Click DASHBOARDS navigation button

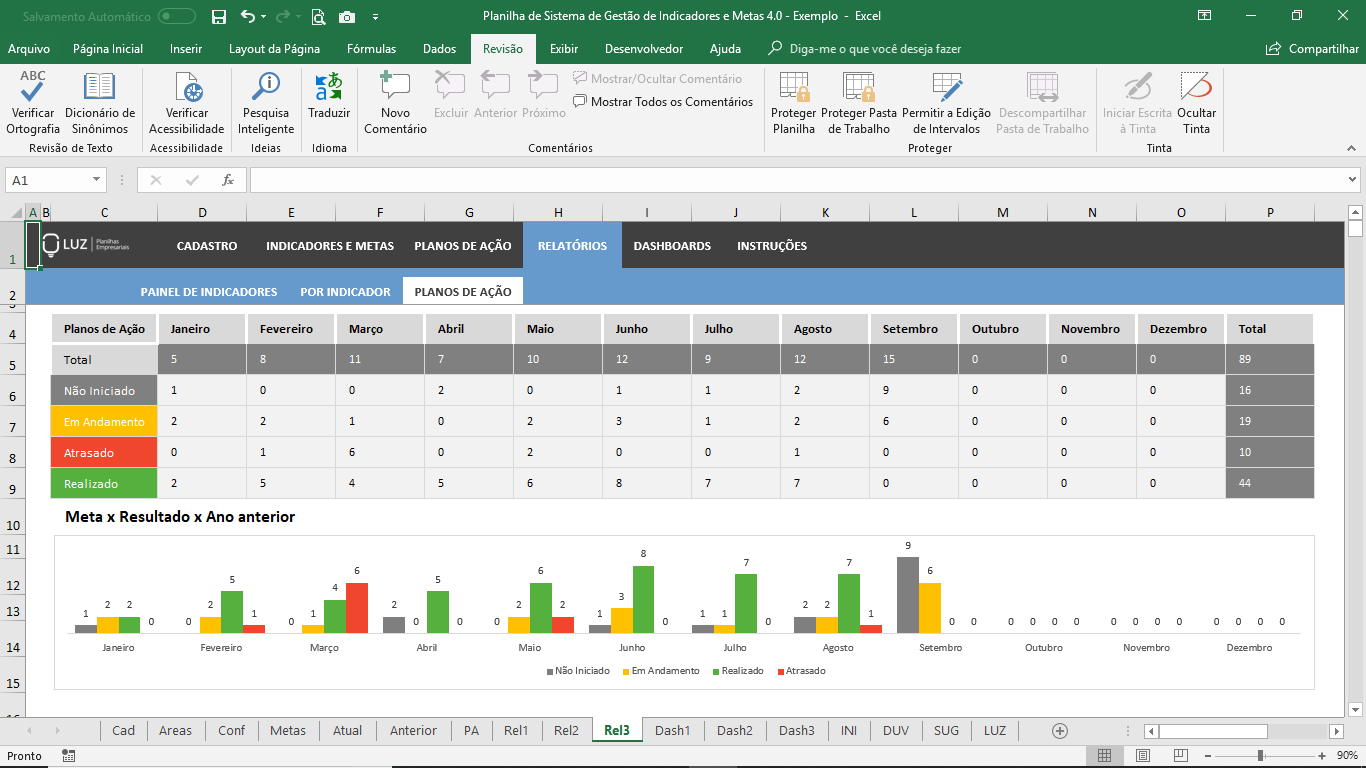672,246
